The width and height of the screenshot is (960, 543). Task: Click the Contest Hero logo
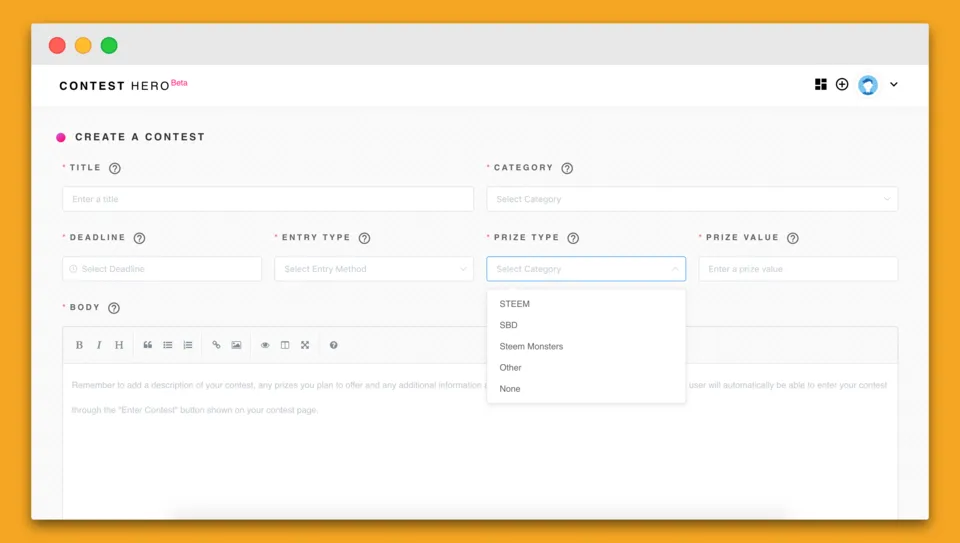coord(123,85)
